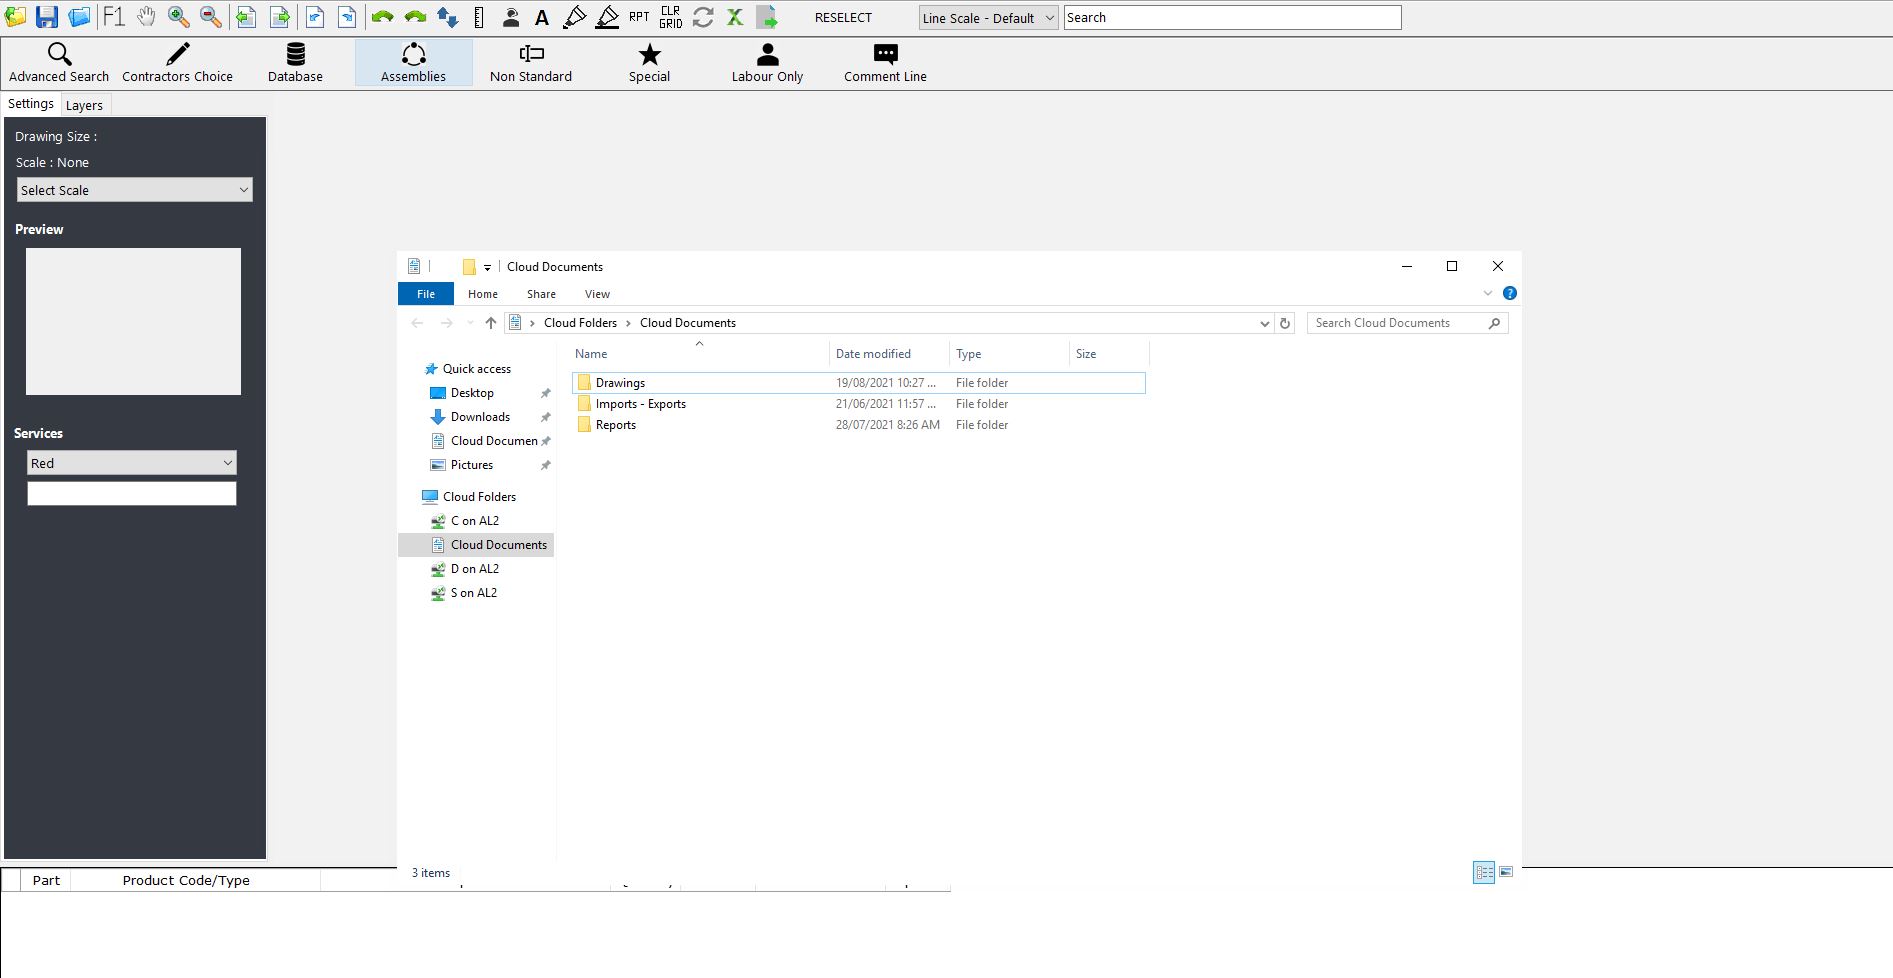Expand the Select Scale dropdown
1893x978 pixels.
[x=135, y=190]
